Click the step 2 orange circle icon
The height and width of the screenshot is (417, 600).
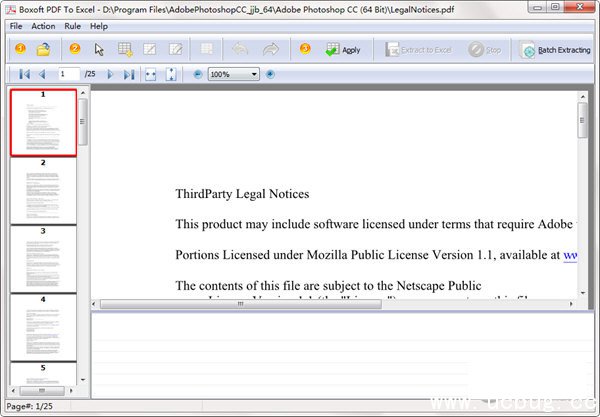click(x=75, y=49)
